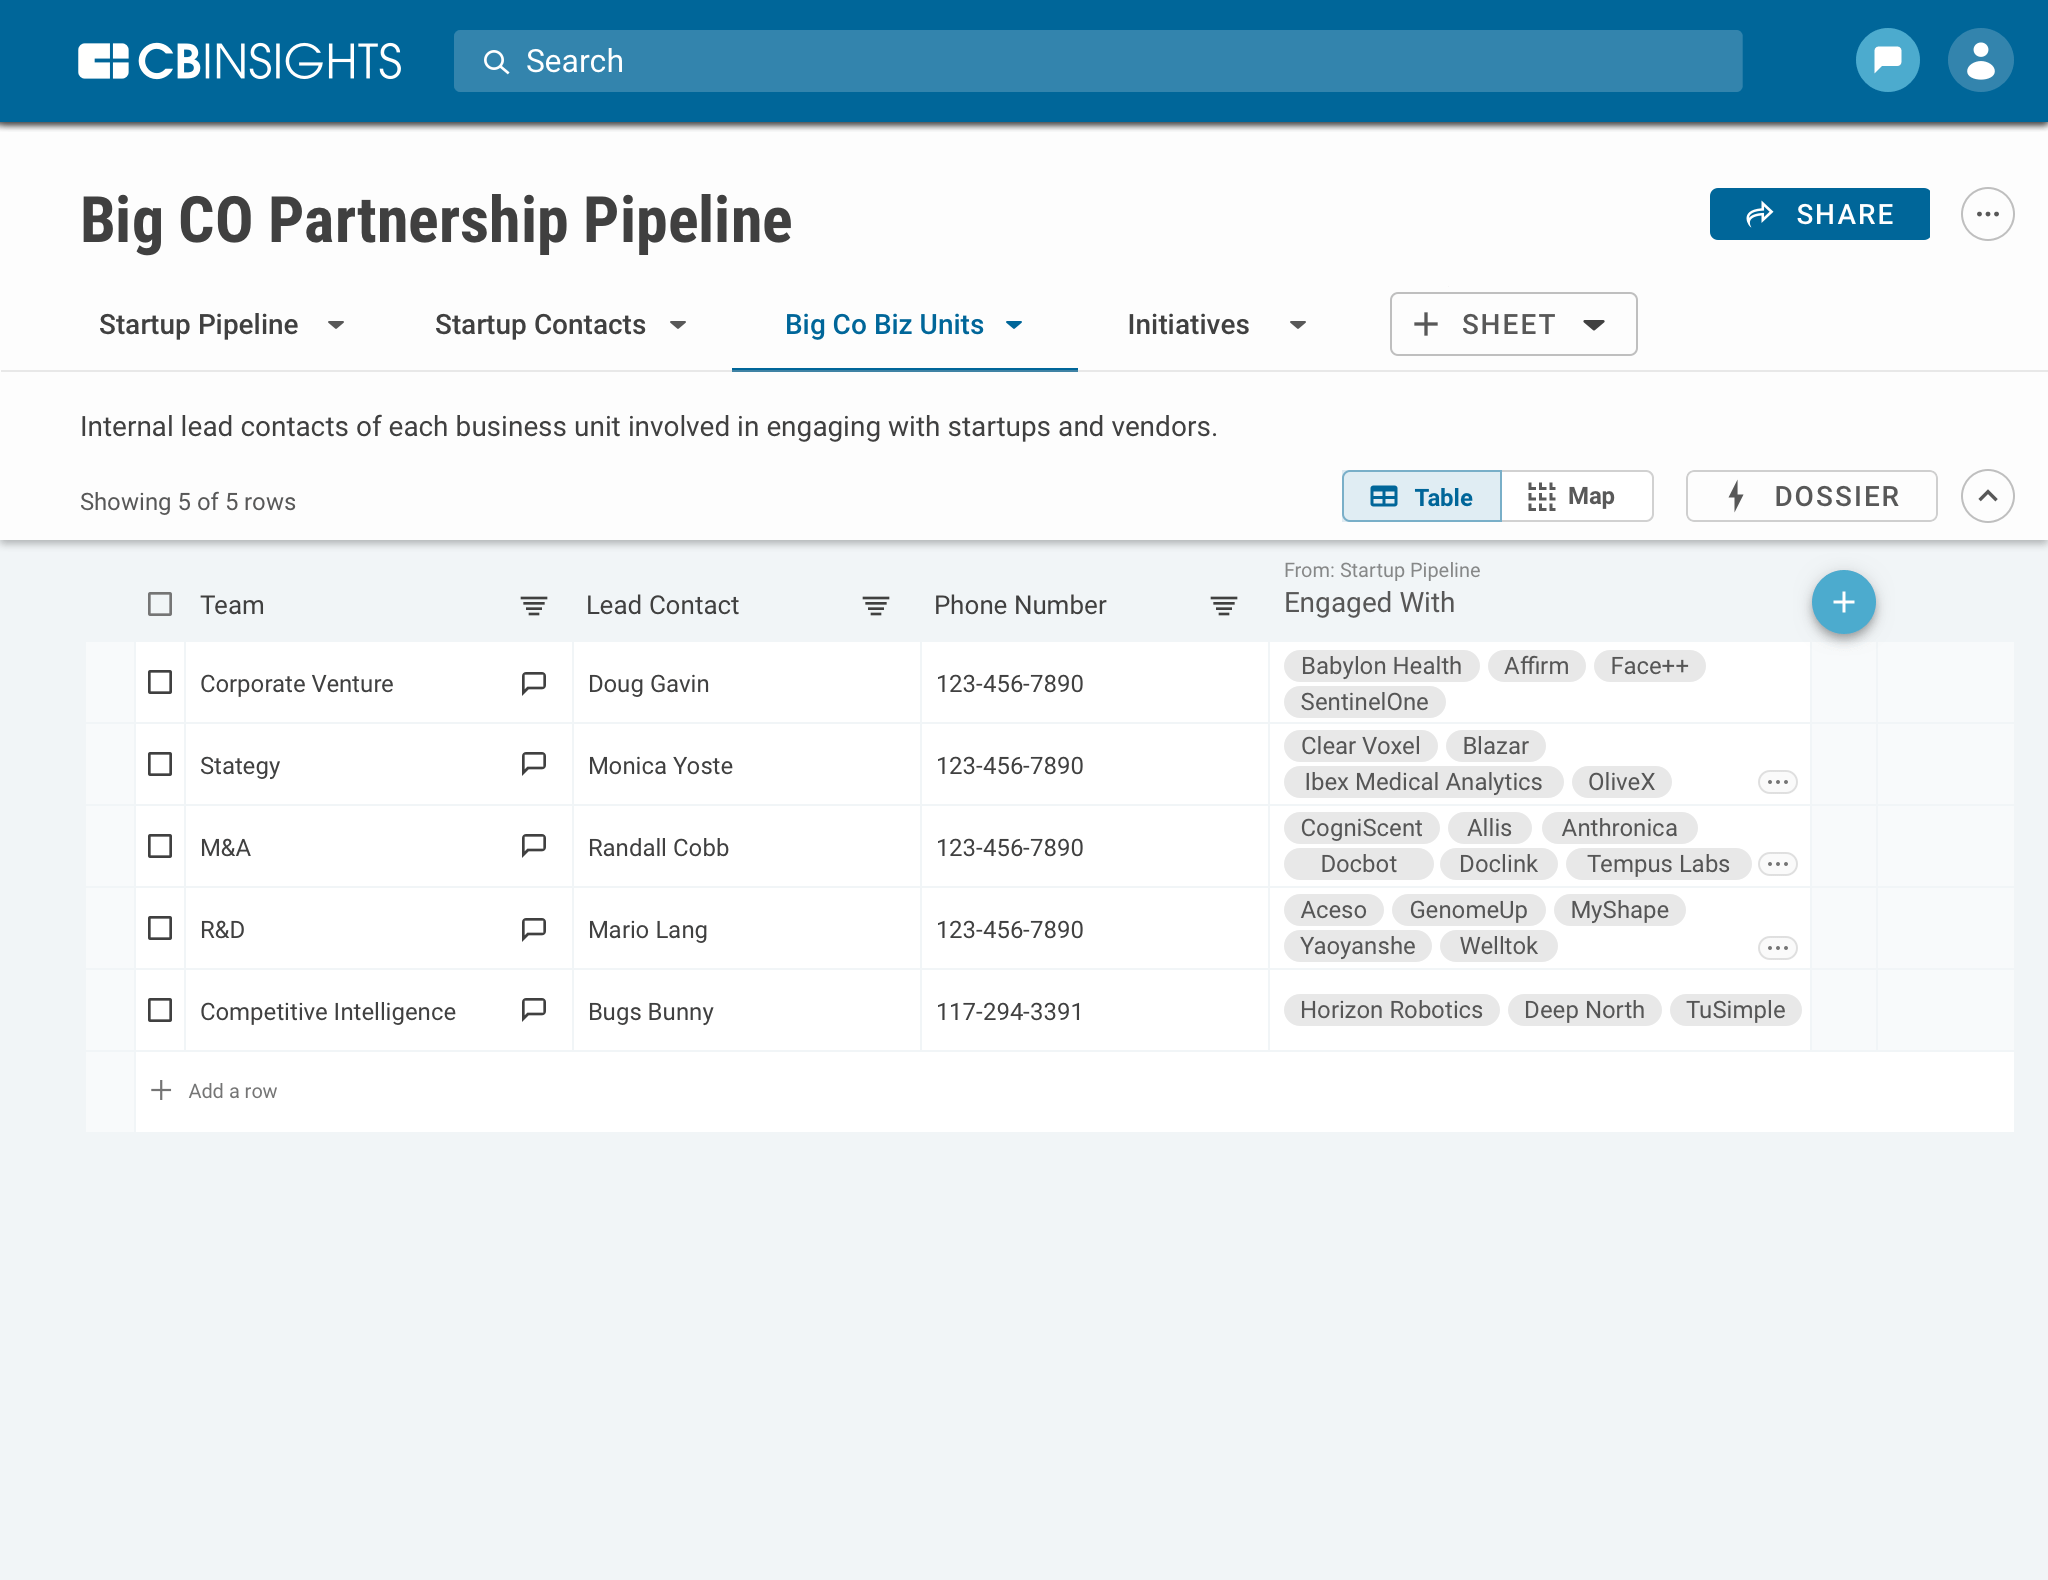This screenshot has width=2048, height=1580.
Task: Switch to the Initiatives tab
Action: tap(1188, 325)
